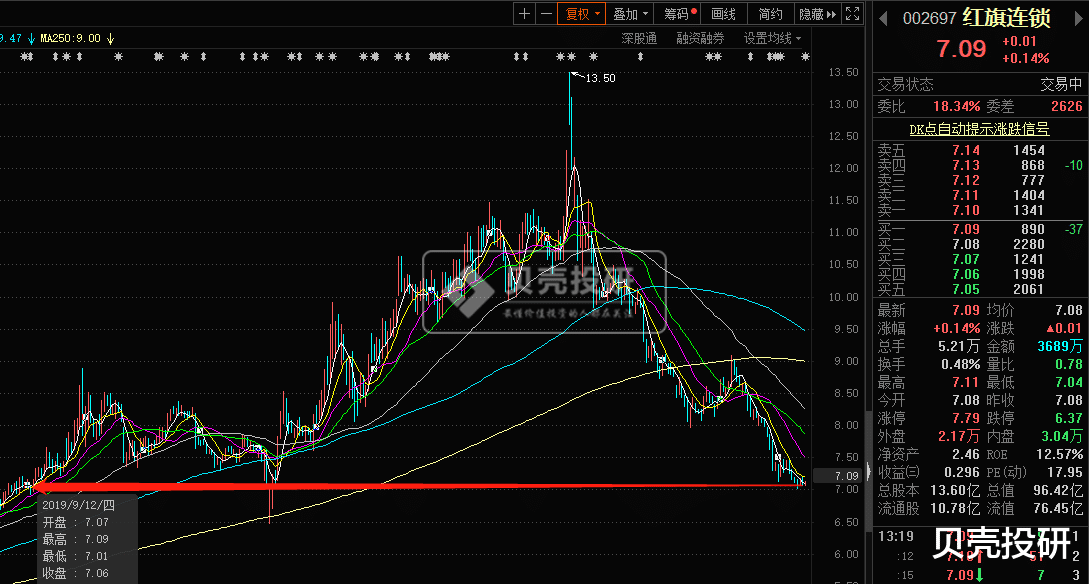Click the green down arrow in tick list

[x=980, y=575]
